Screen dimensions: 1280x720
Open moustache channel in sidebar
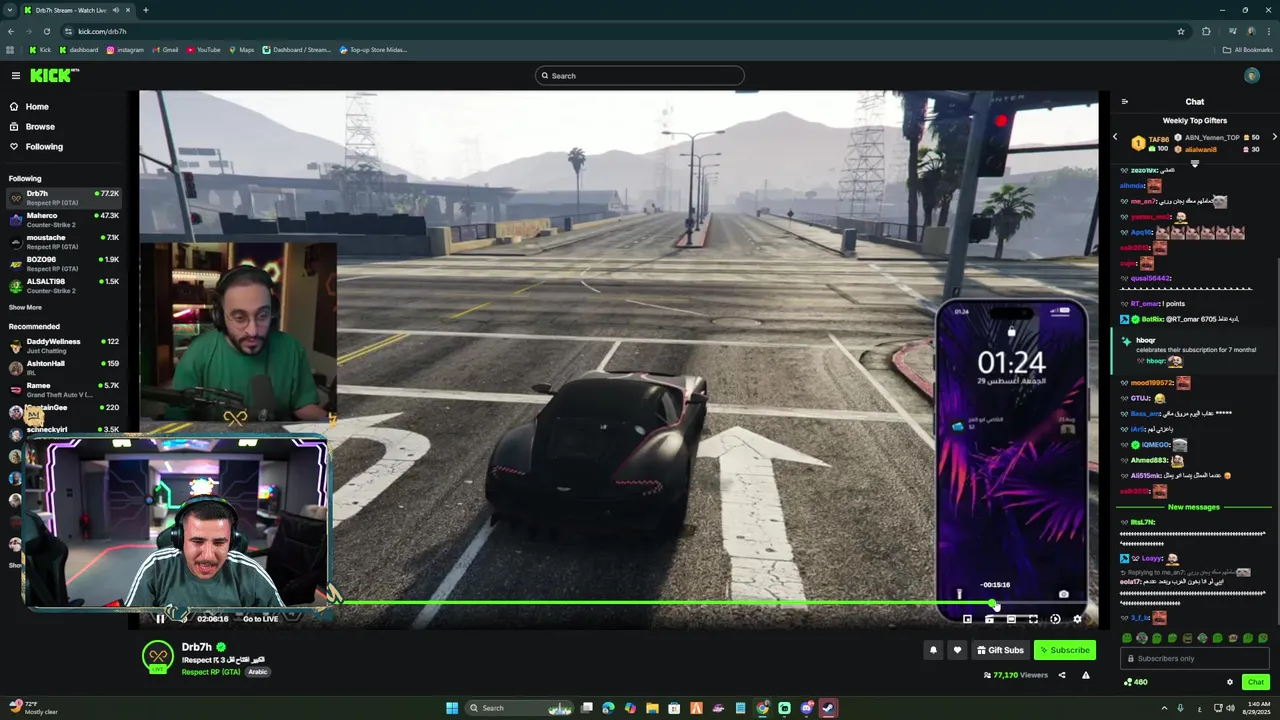64,241
